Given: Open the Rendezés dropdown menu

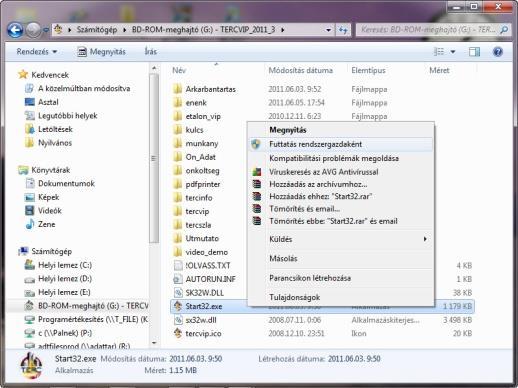Looking at the screenshot, I should pyautogui.click(x=37, y=52).
